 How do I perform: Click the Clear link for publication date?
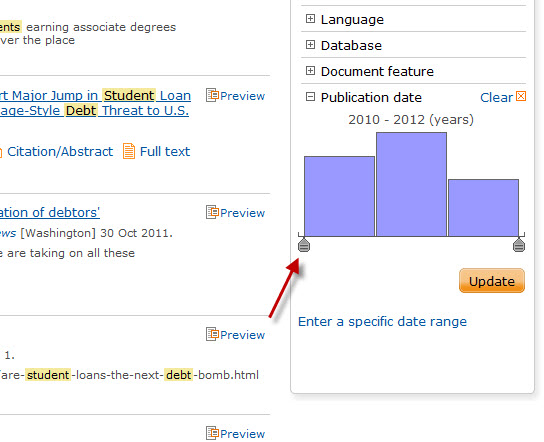tap(496, 97)
